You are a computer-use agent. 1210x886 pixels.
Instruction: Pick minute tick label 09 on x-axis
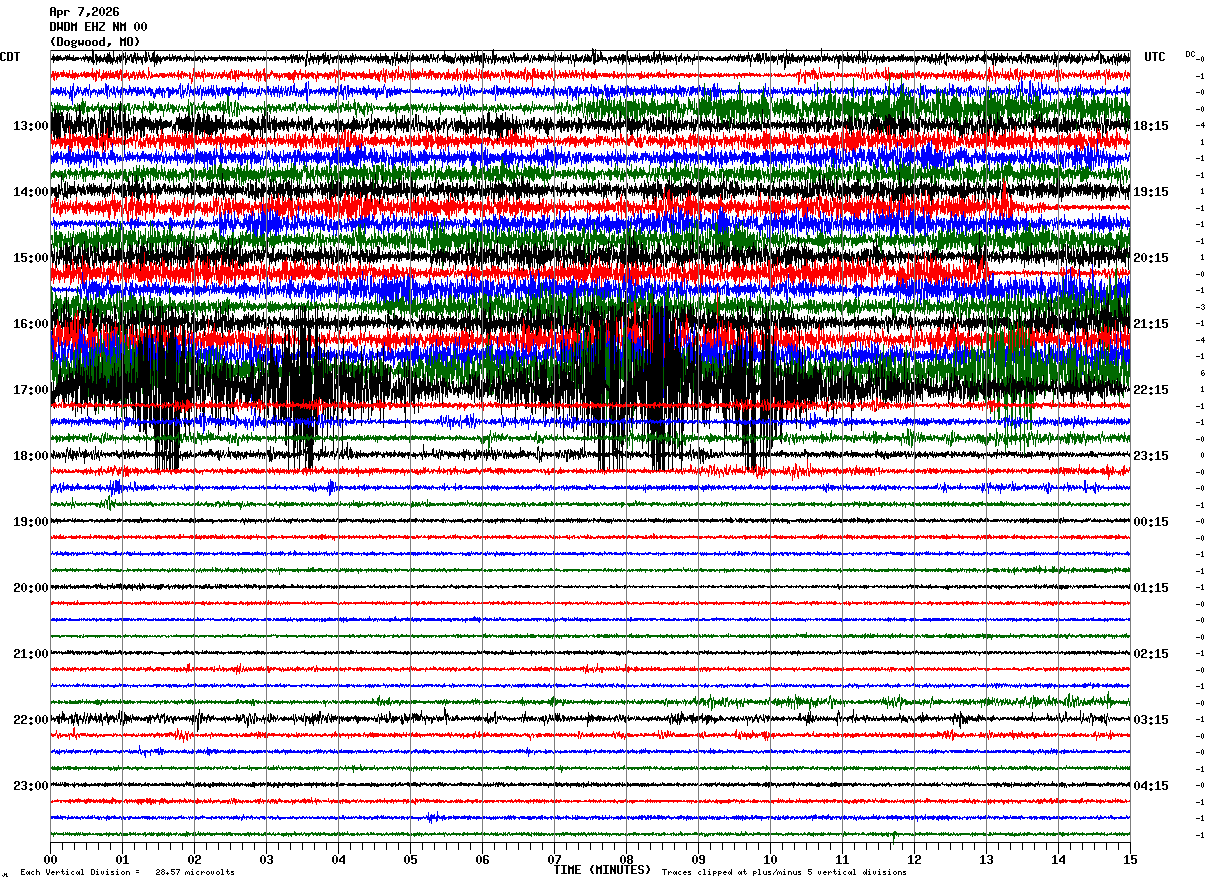coord(698,859)
